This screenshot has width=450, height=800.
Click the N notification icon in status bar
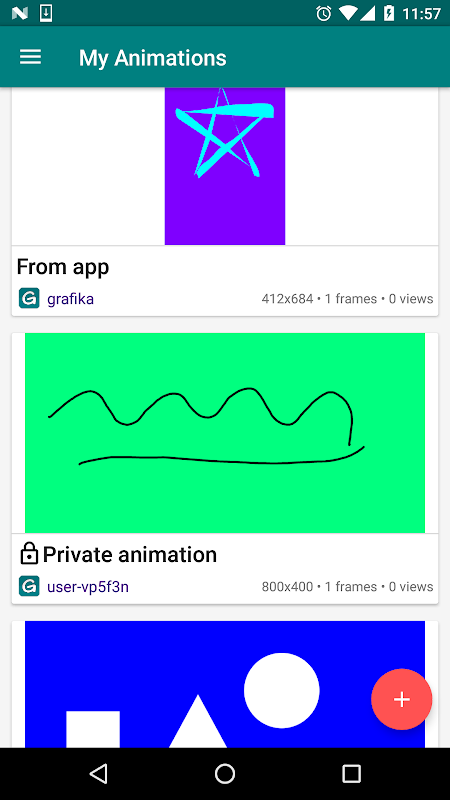[x=19, y=13]
